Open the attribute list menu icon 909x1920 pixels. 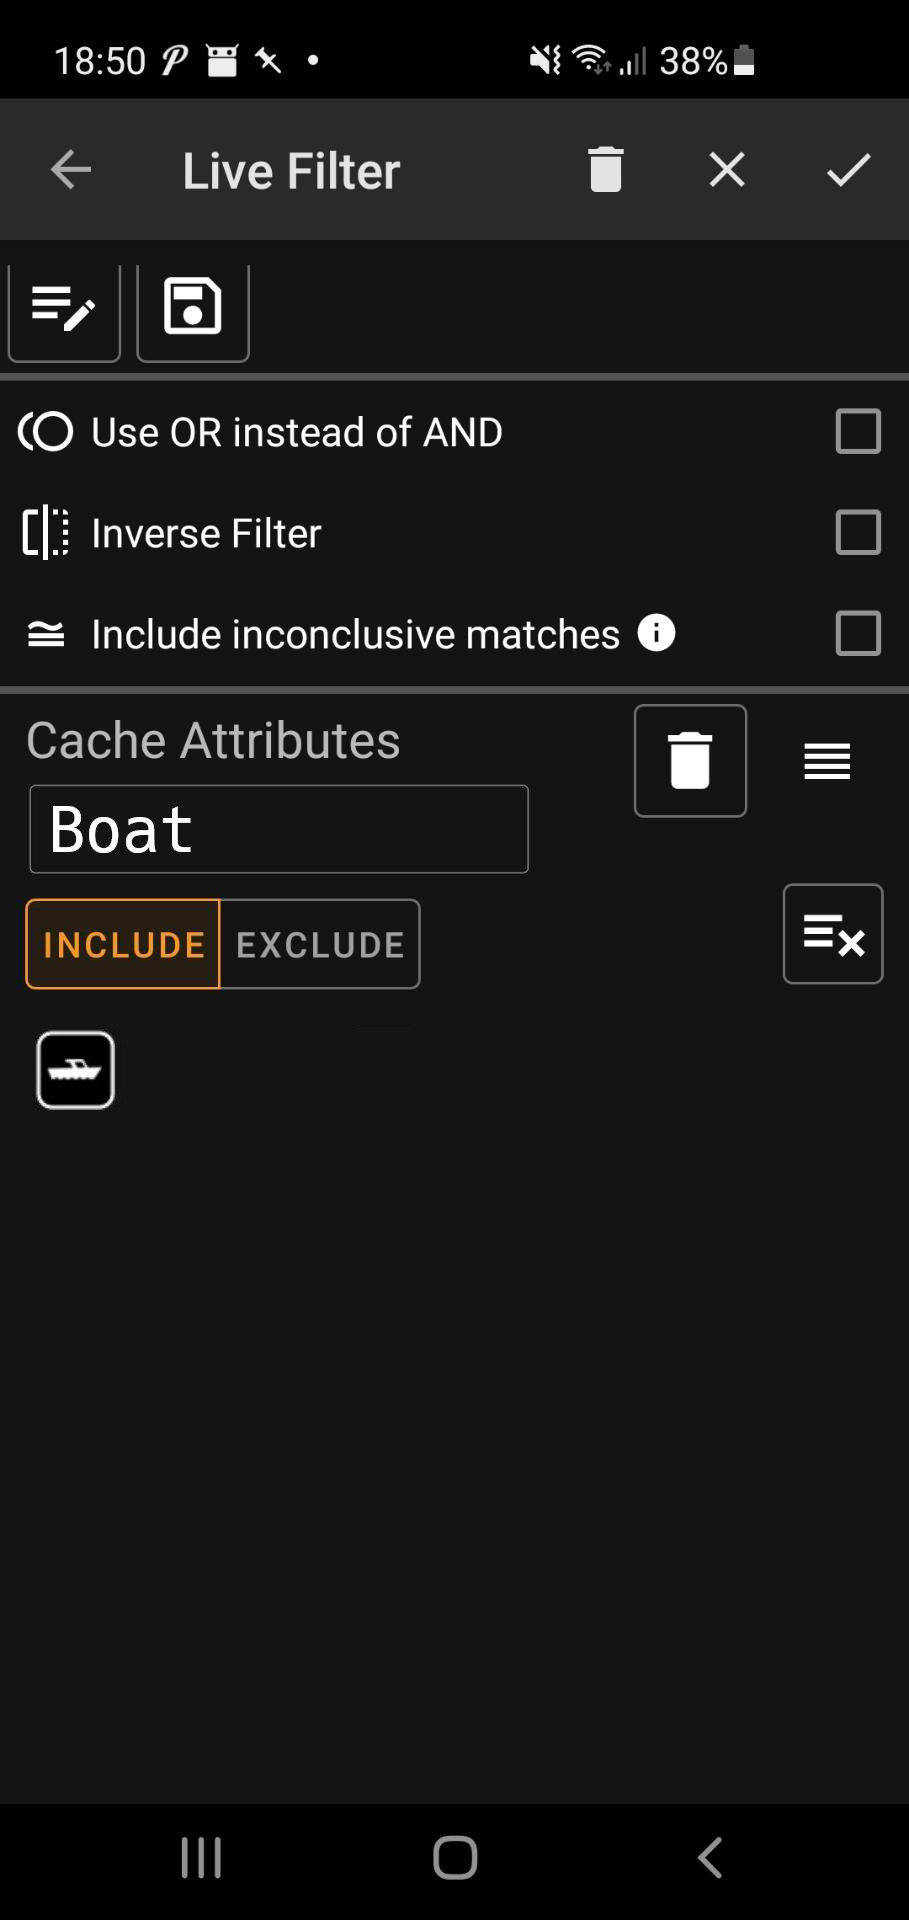(x=826, y=760)
